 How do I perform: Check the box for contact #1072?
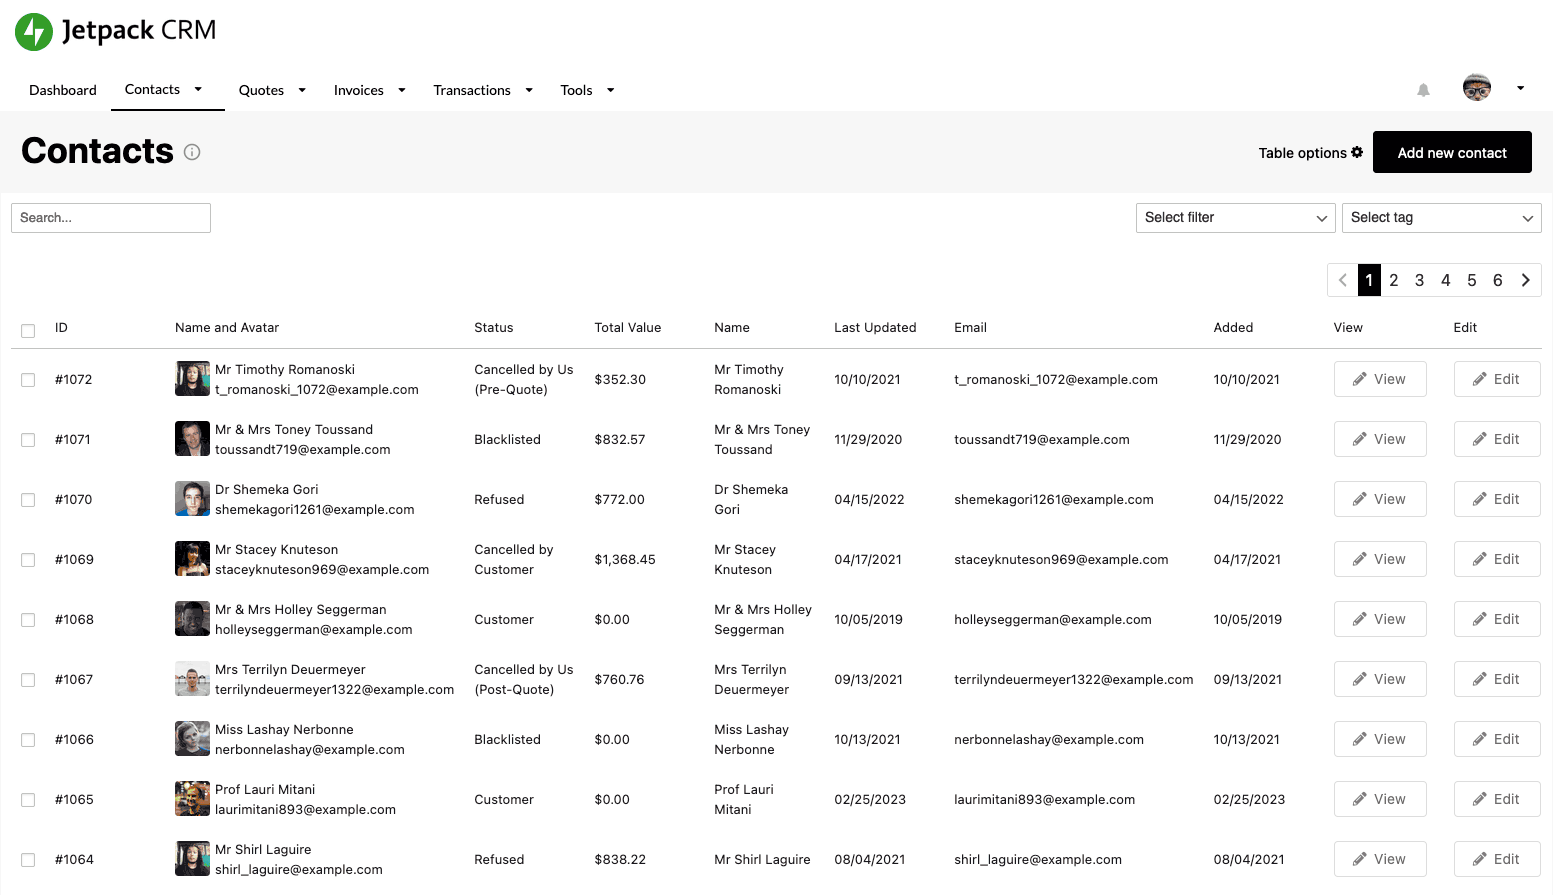click(28, 380)
